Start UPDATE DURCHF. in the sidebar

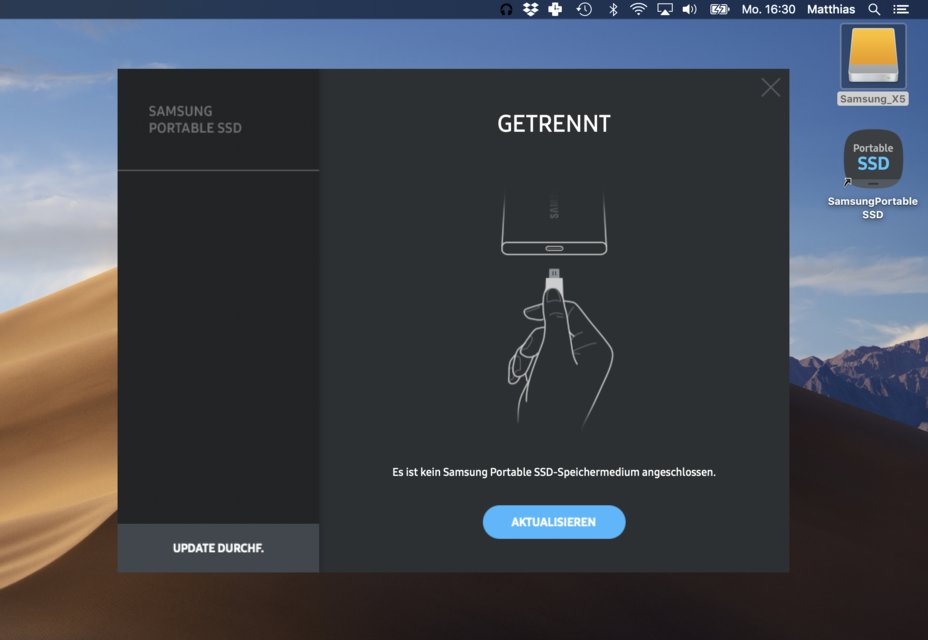(x=217, y=548)
